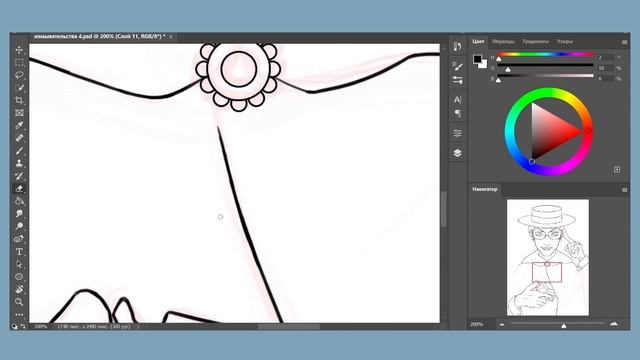This screenshot has width=640, height=360.
Task: Click the saturation slider bar
Action: 545,65
